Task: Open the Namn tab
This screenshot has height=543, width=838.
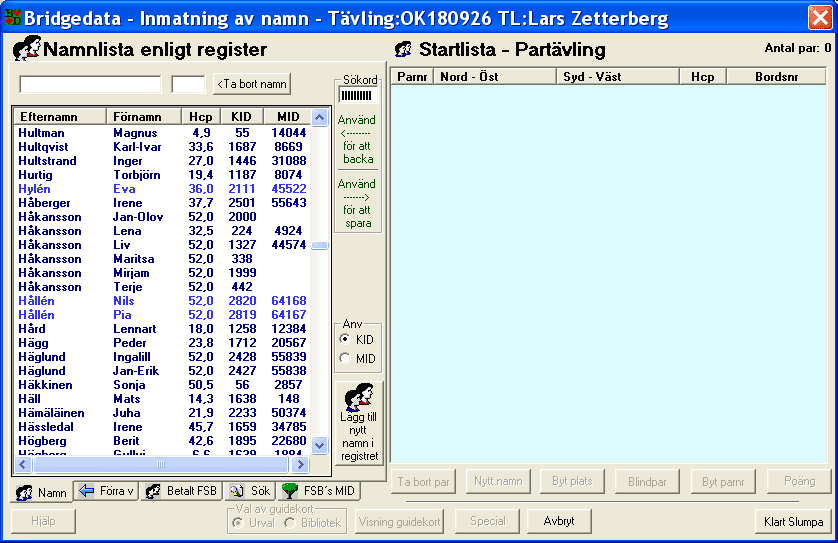Action: (42, 492)
